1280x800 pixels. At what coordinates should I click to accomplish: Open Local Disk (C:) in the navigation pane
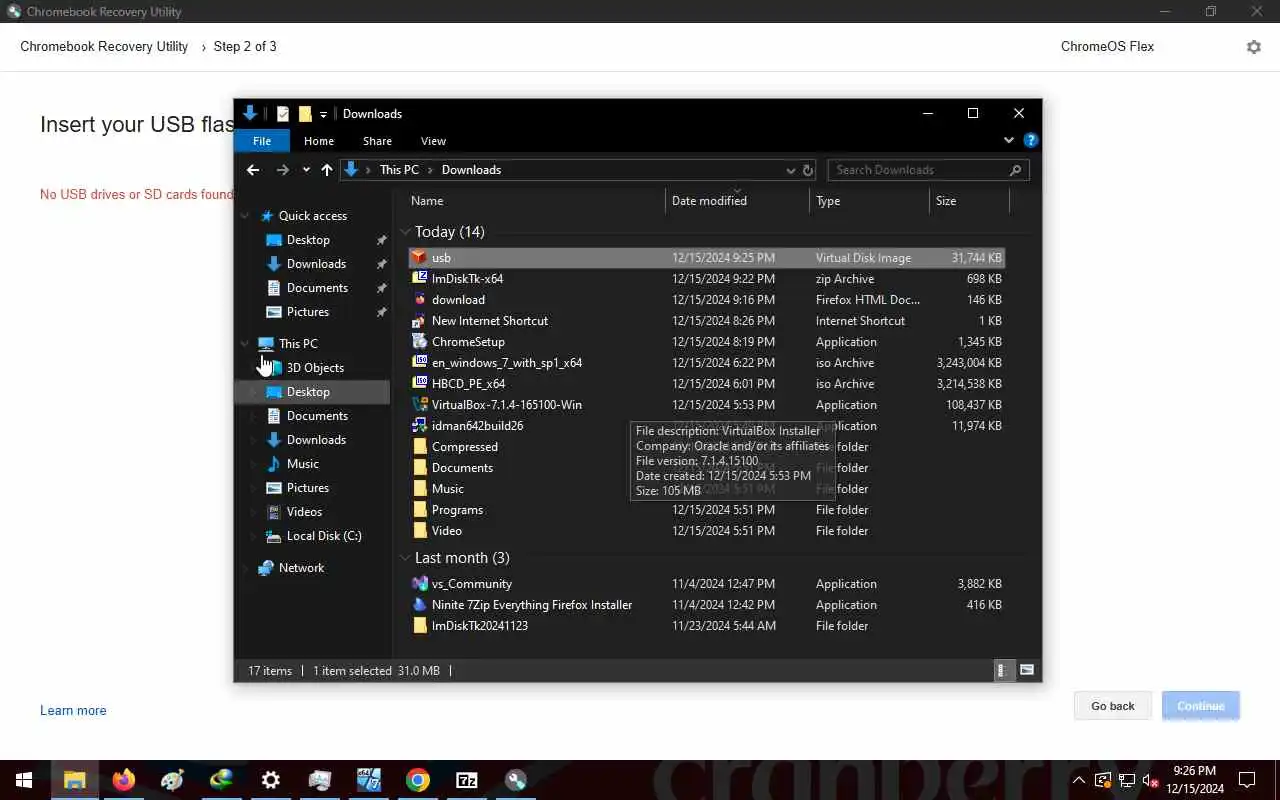click(x=323, y=536)
